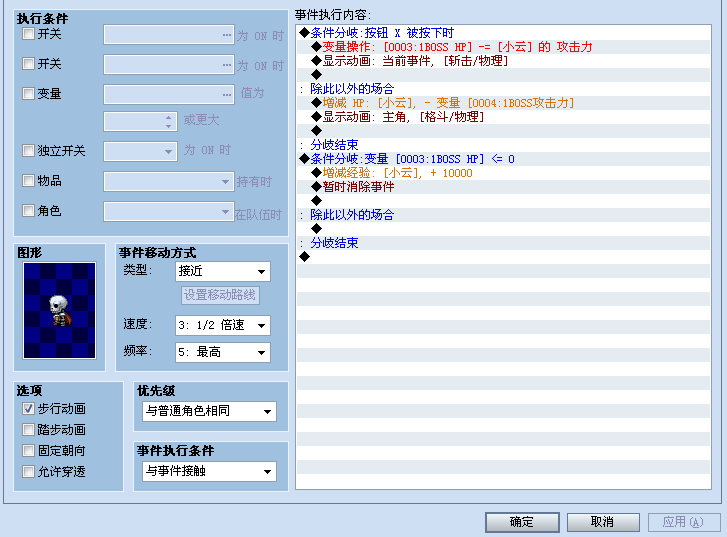Click the spinner arrows beside 或更大

168,121
